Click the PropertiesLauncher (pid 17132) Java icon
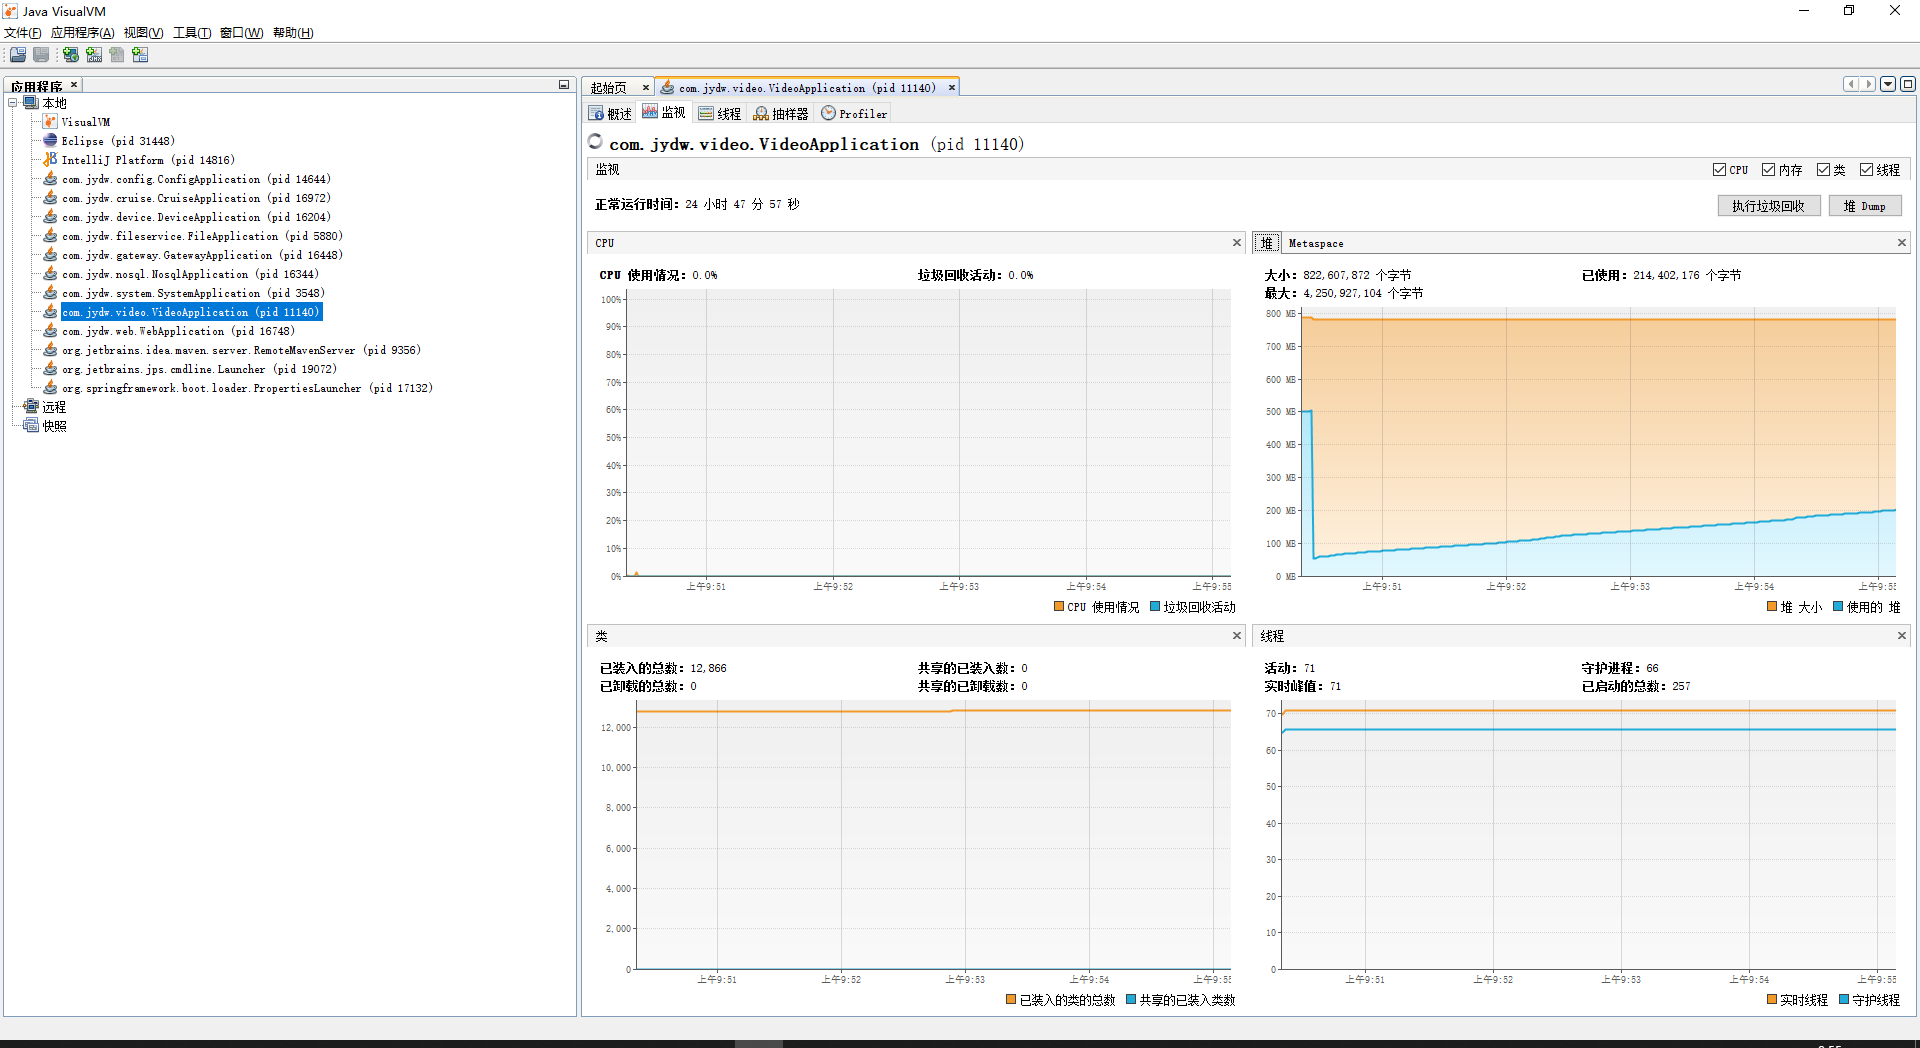The height and width of the screenshot is (1048, 1920). click(50, 388)
